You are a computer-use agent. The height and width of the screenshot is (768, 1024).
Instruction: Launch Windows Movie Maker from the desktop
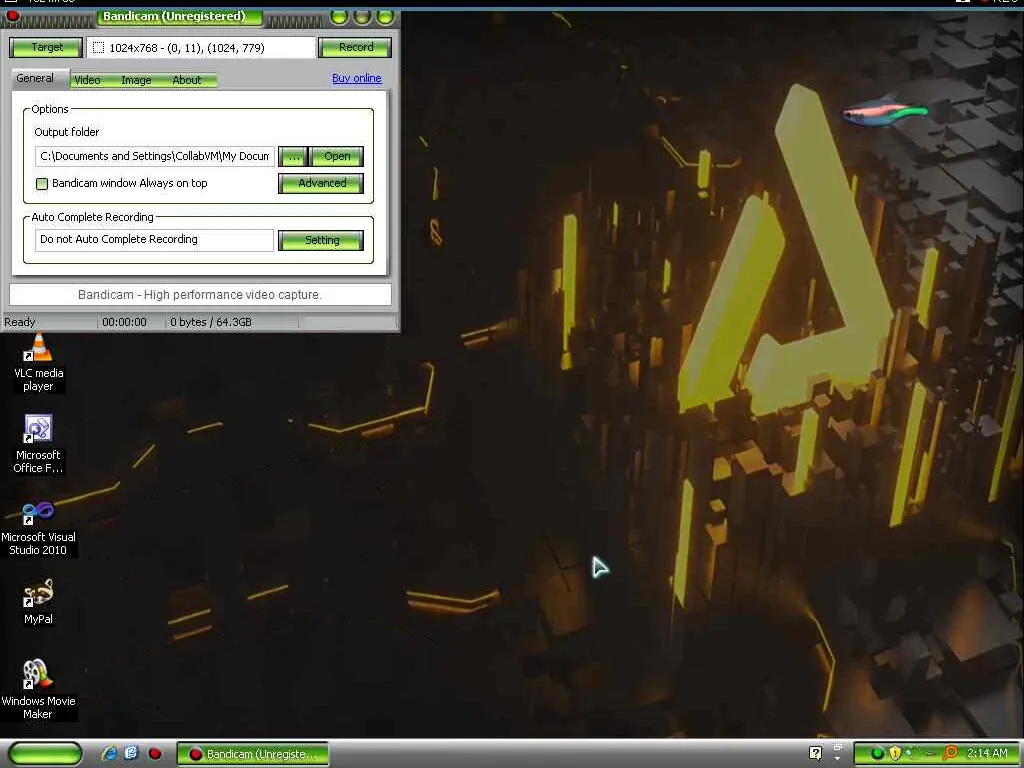click(38, 690)
